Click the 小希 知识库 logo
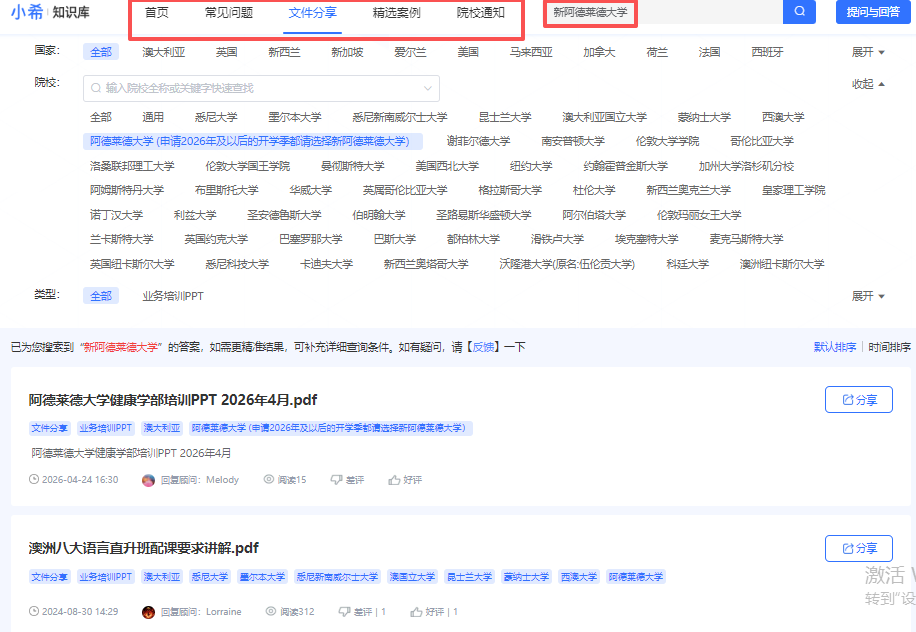Image resolution: width=916 pixels, height=632 pixels. click(50, 12)
